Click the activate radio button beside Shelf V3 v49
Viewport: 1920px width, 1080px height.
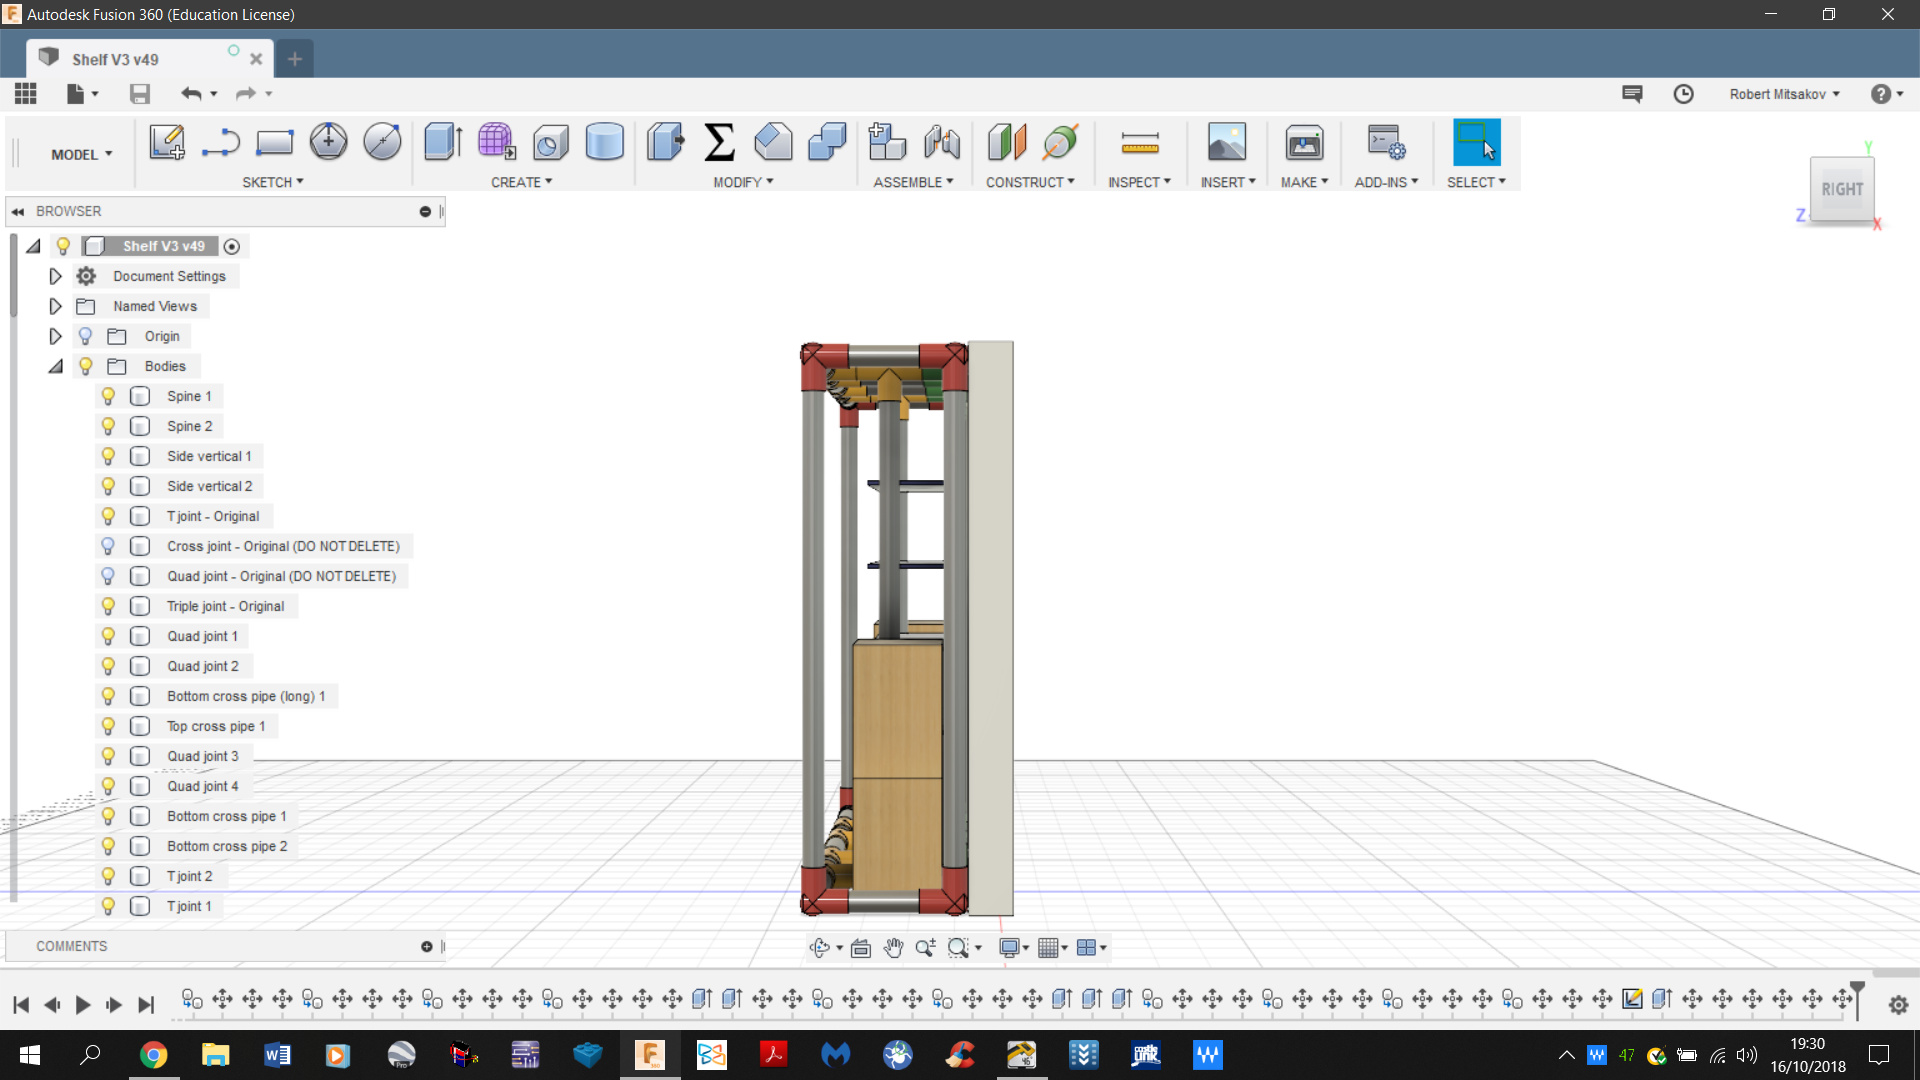(232, 246)
